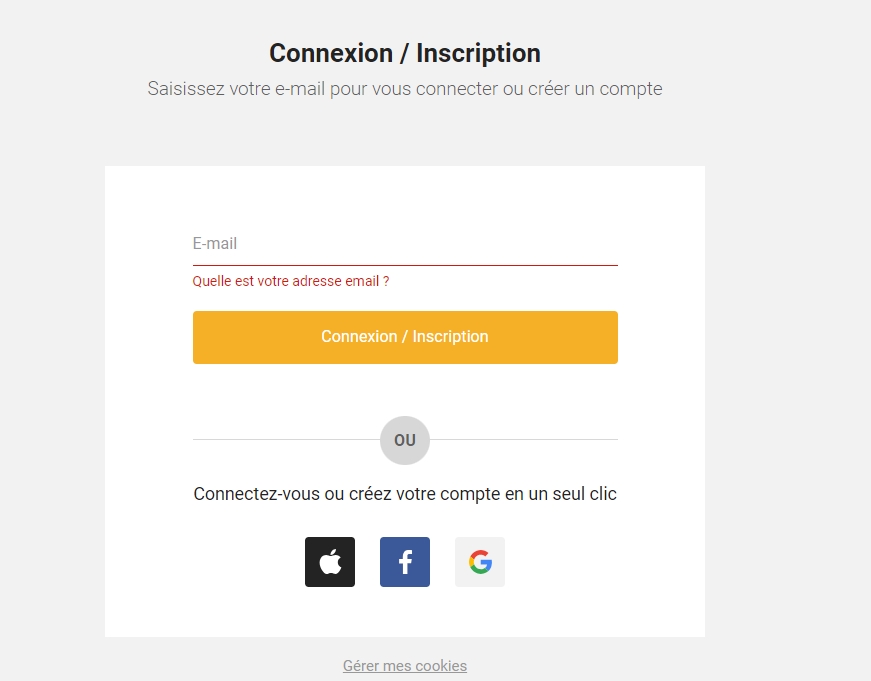Screen dimensions: 871x681
Task: Click "Inscription" in the bold page heading
Action: pyautogui.click(x=478, y=53)
